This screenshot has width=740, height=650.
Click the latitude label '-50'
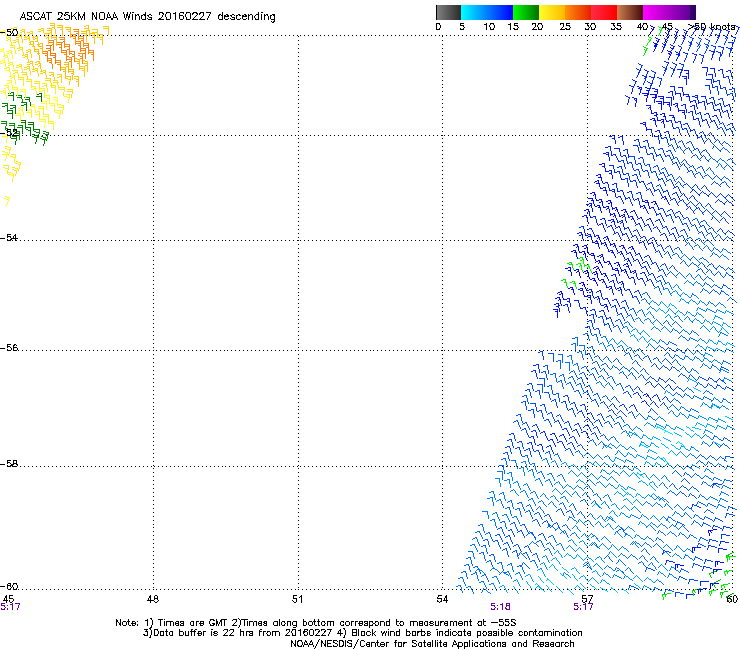click(9, 33)
